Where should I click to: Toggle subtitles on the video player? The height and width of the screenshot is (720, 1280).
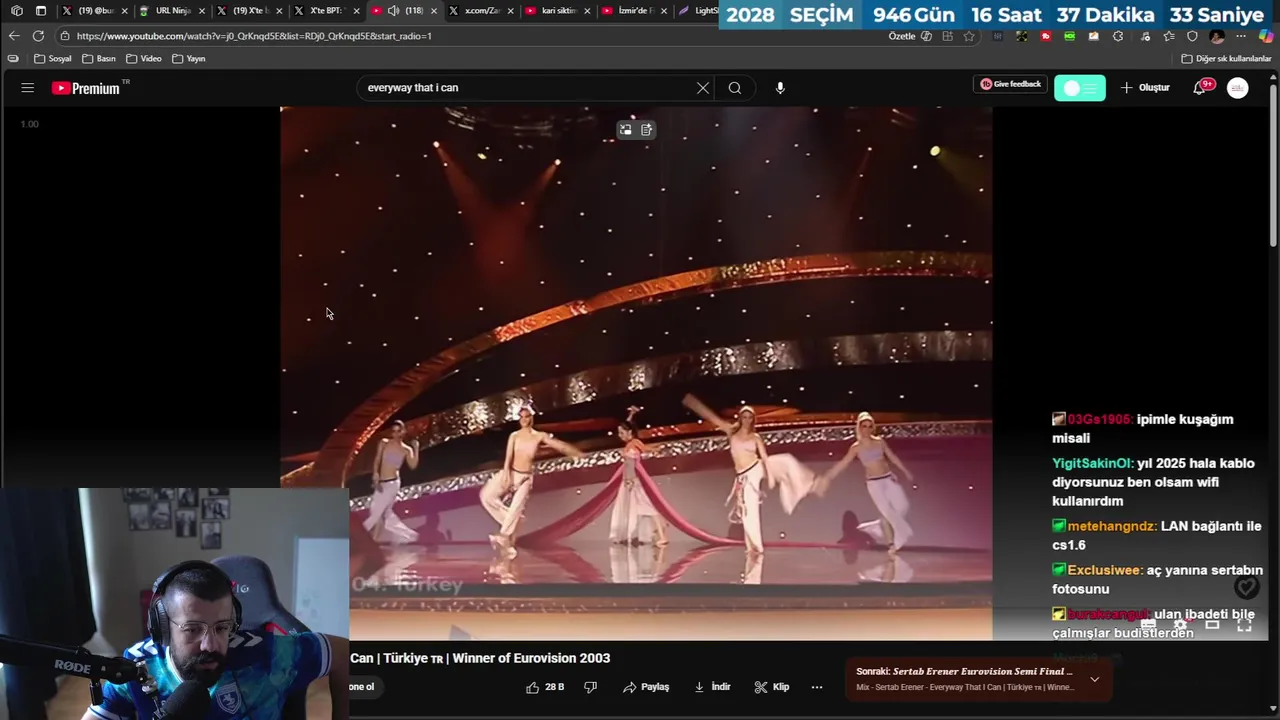point(1148,625)
